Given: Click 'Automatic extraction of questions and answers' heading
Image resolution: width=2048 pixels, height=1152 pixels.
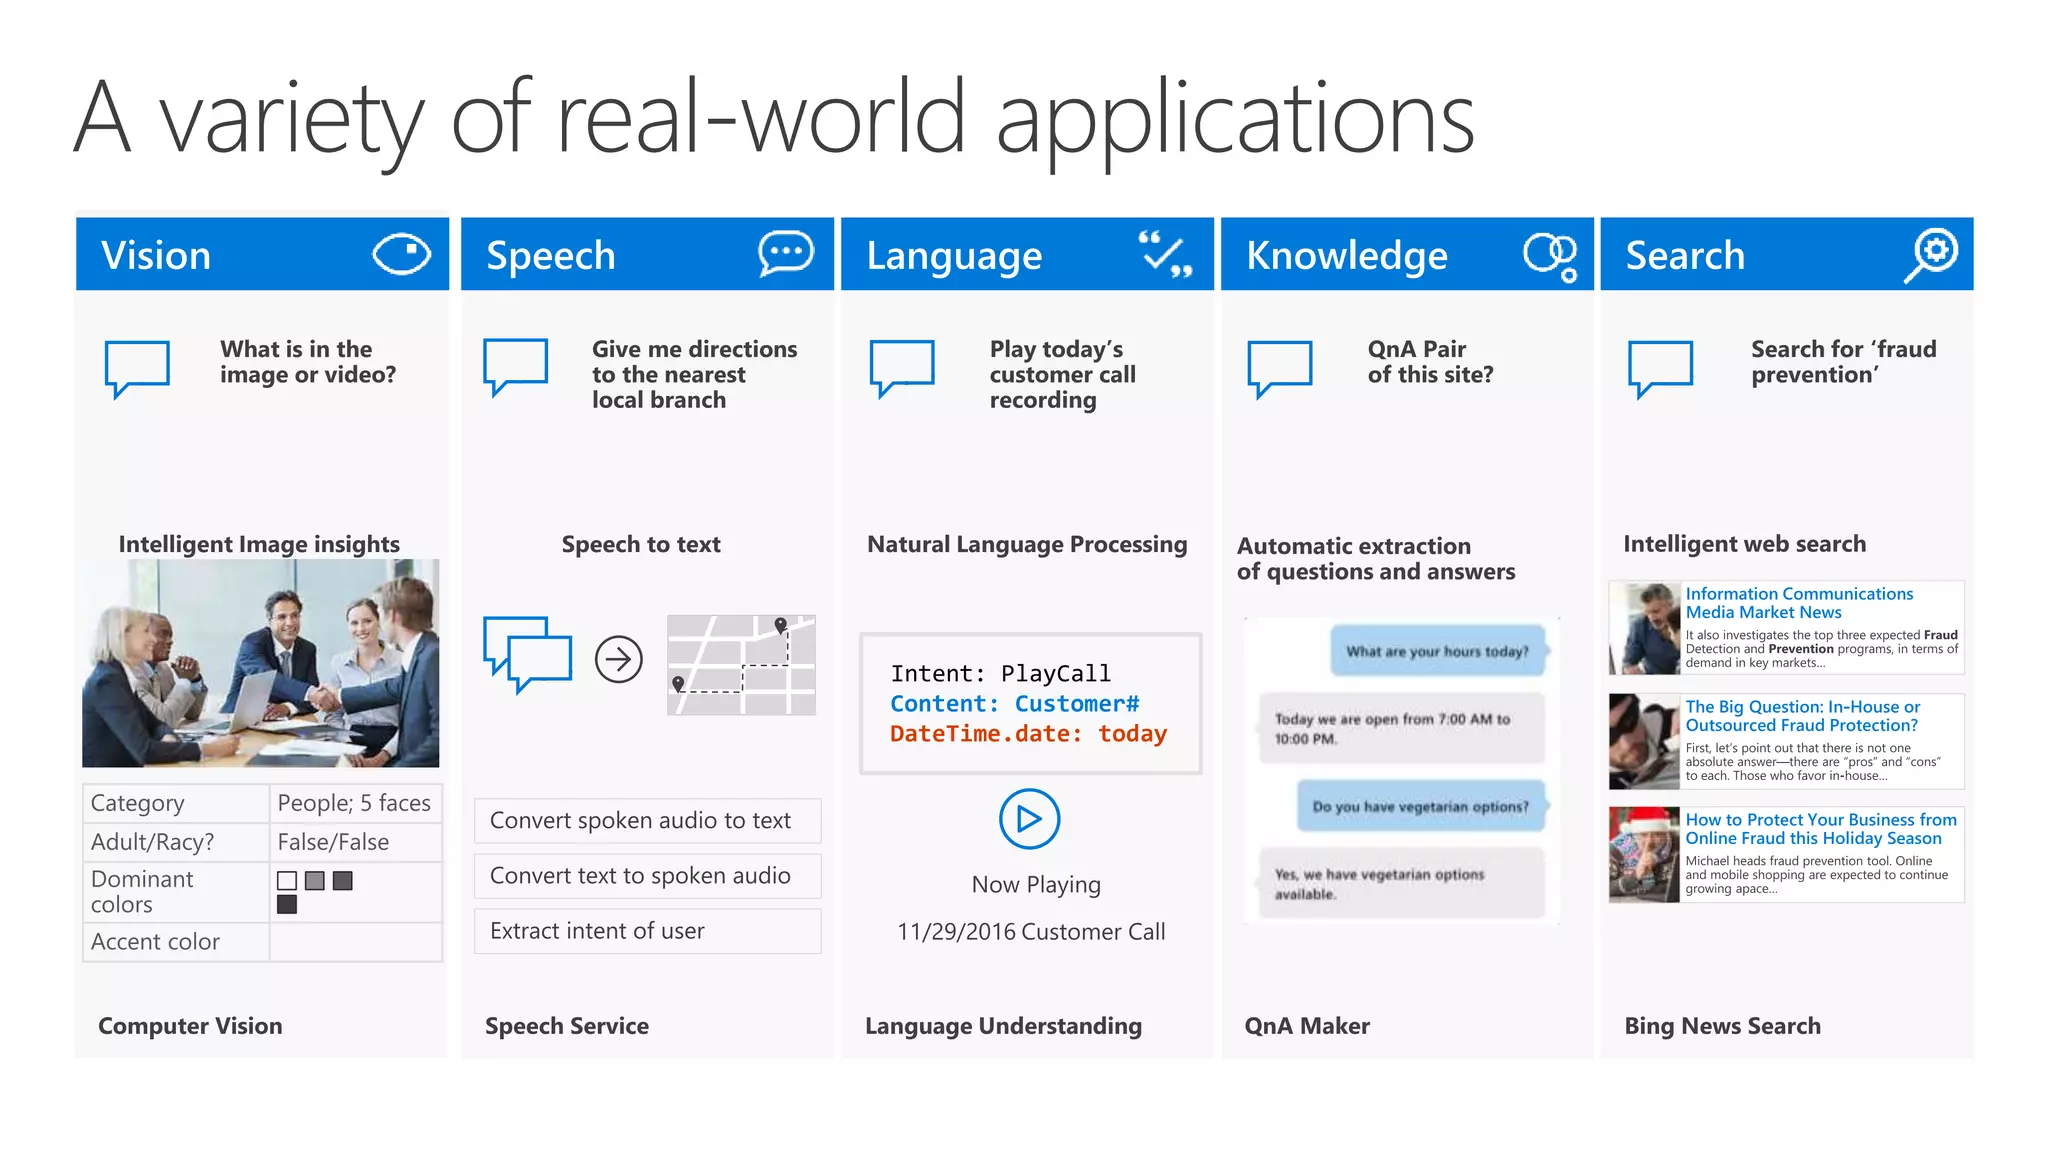Looking at the screenshot, I should 1376,559.
